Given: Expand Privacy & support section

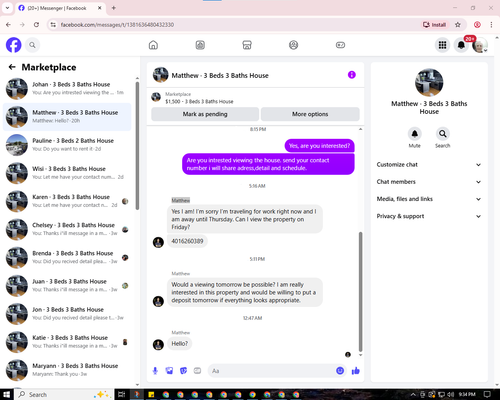Looking at the screenshot, I should (429, 216).
